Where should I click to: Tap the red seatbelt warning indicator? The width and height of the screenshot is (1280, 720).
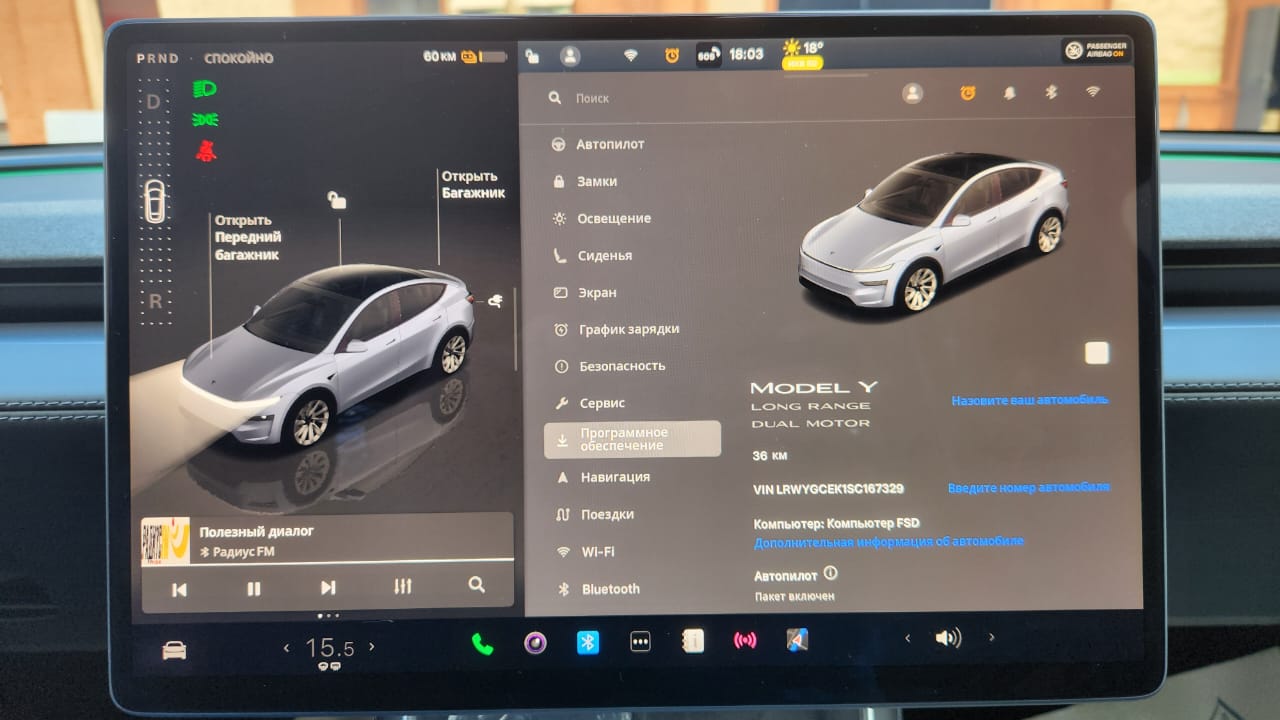point(207,151)
